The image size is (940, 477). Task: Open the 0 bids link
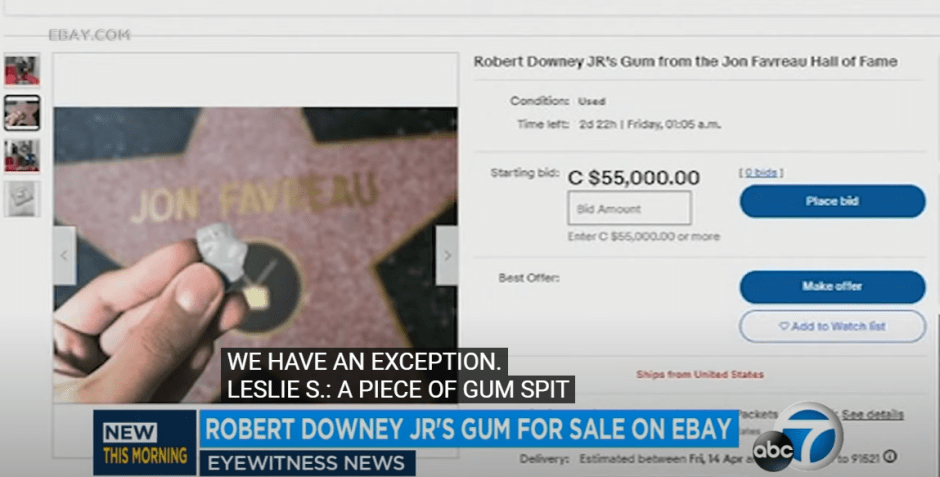coord(761,173)
